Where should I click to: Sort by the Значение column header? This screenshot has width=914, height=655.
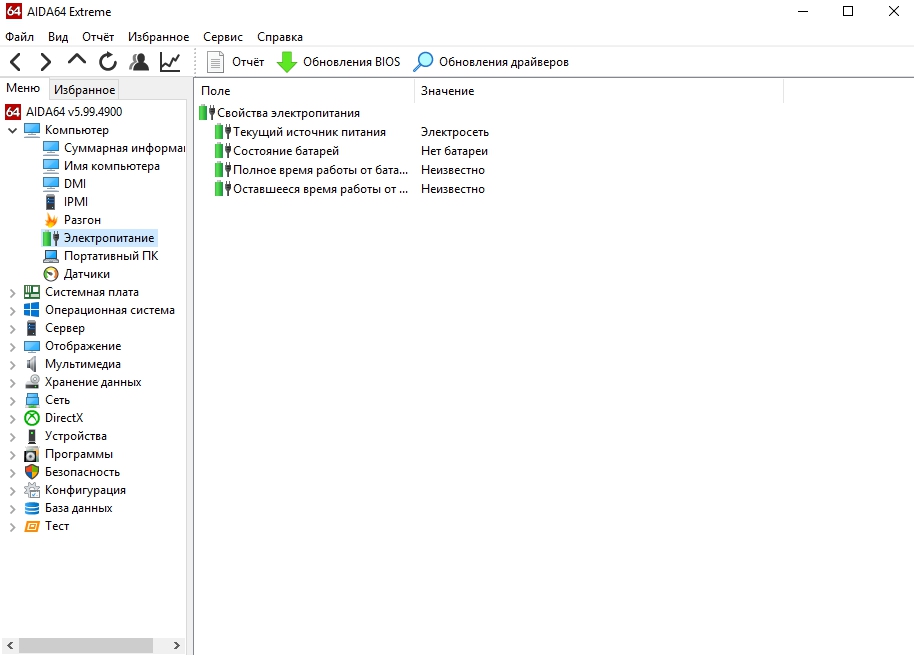pos(599,91)
